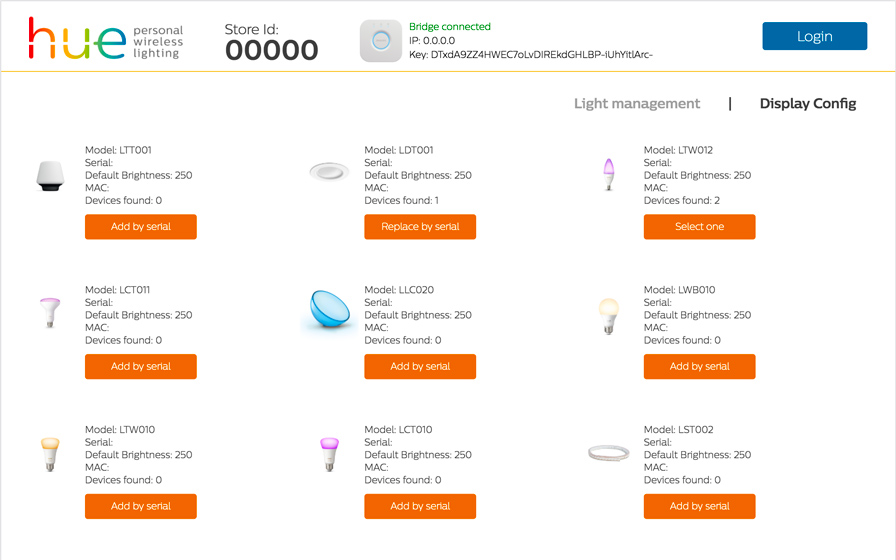This screenshot has height=560, width=896.
Task: Click the LTW012 candle bulb icon
Action: point(609,174)
